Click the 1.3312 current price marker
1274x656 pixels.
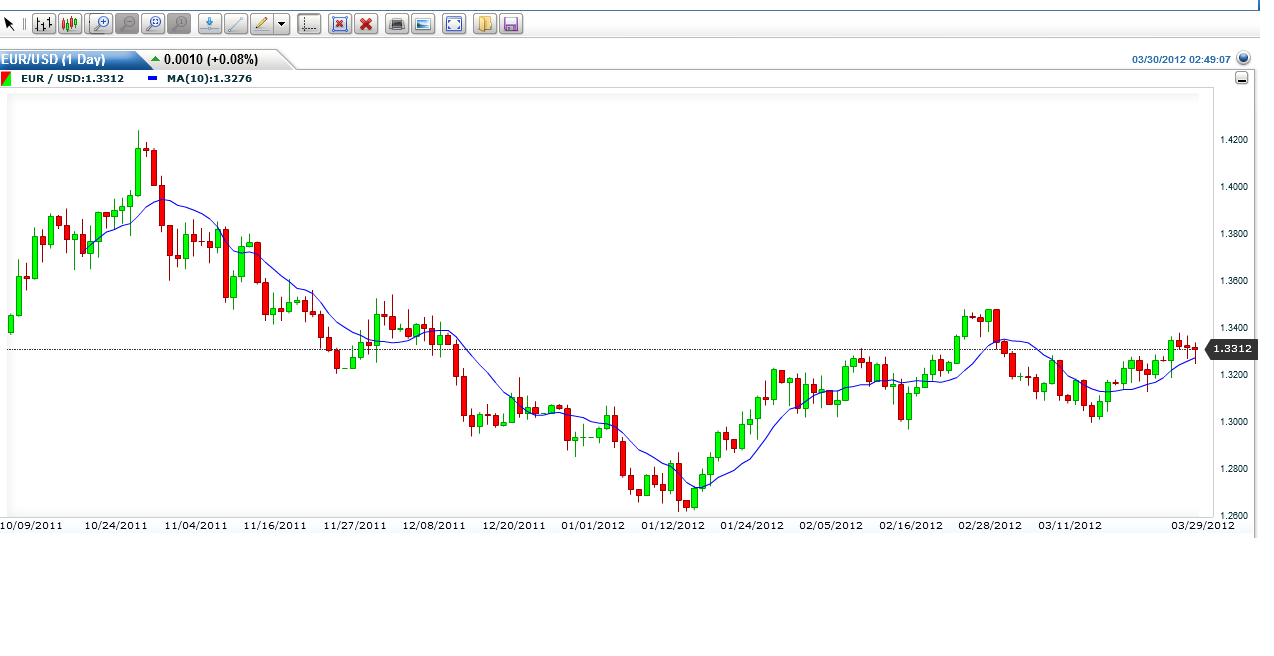1231,349
